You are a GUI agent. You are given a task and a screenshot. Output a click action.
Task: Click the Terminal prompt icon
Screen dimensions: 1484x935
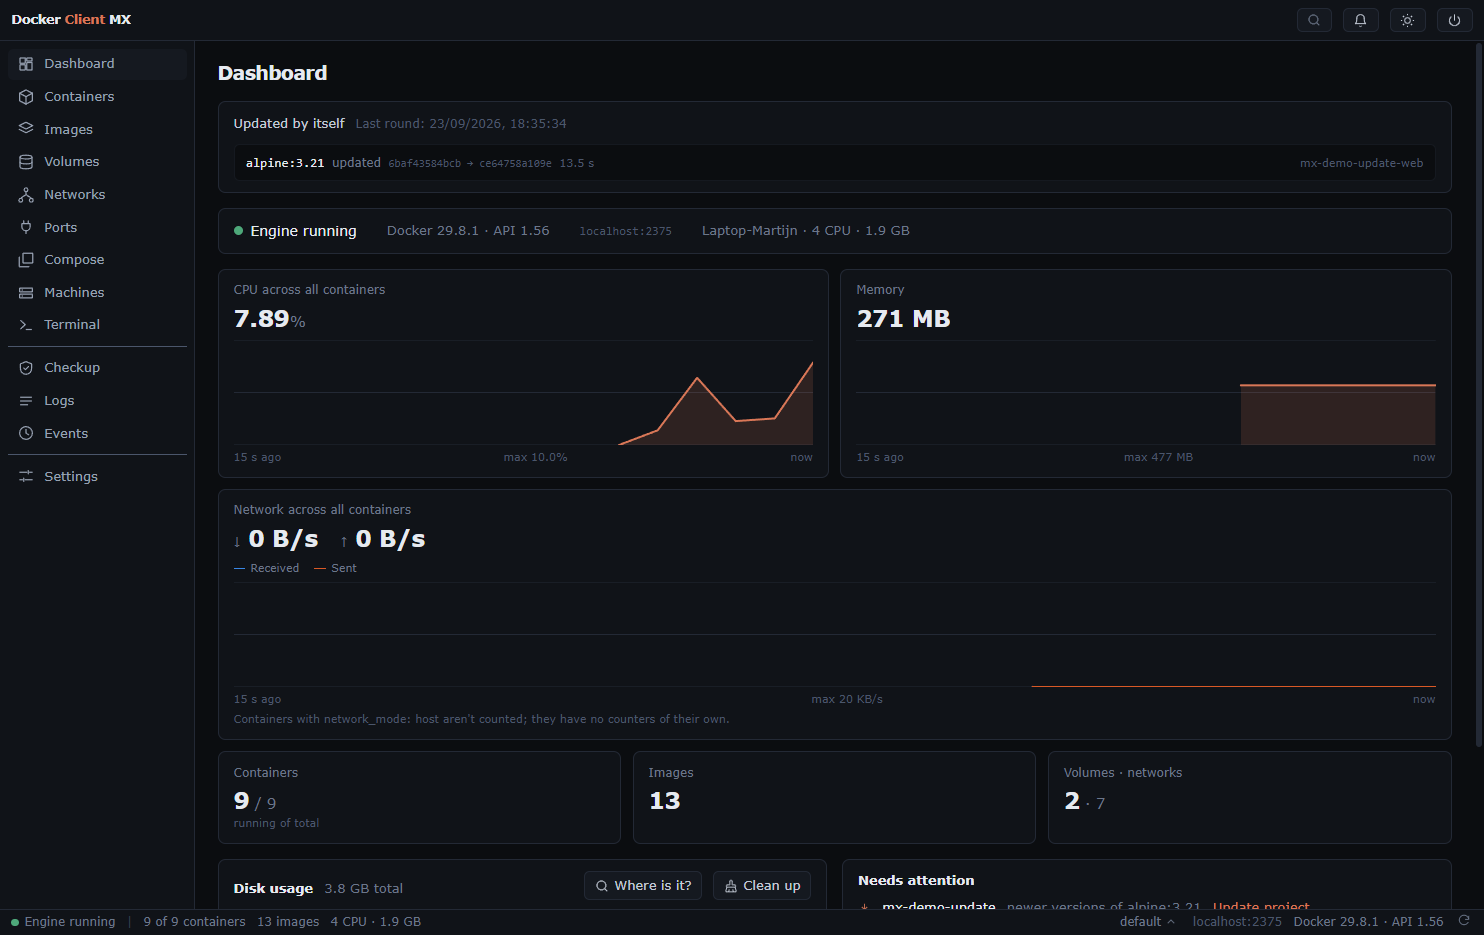26,324
